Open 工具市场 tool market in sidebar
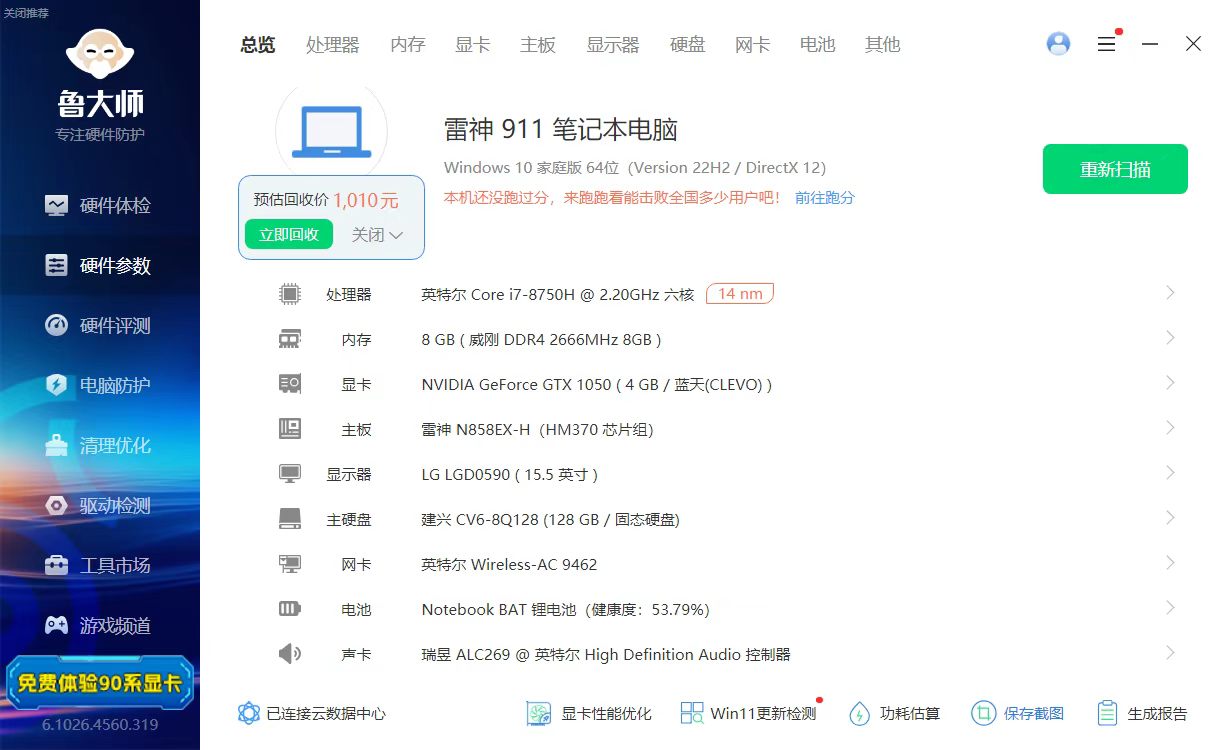Screen dimensions: 1225x750 point(100,566)
